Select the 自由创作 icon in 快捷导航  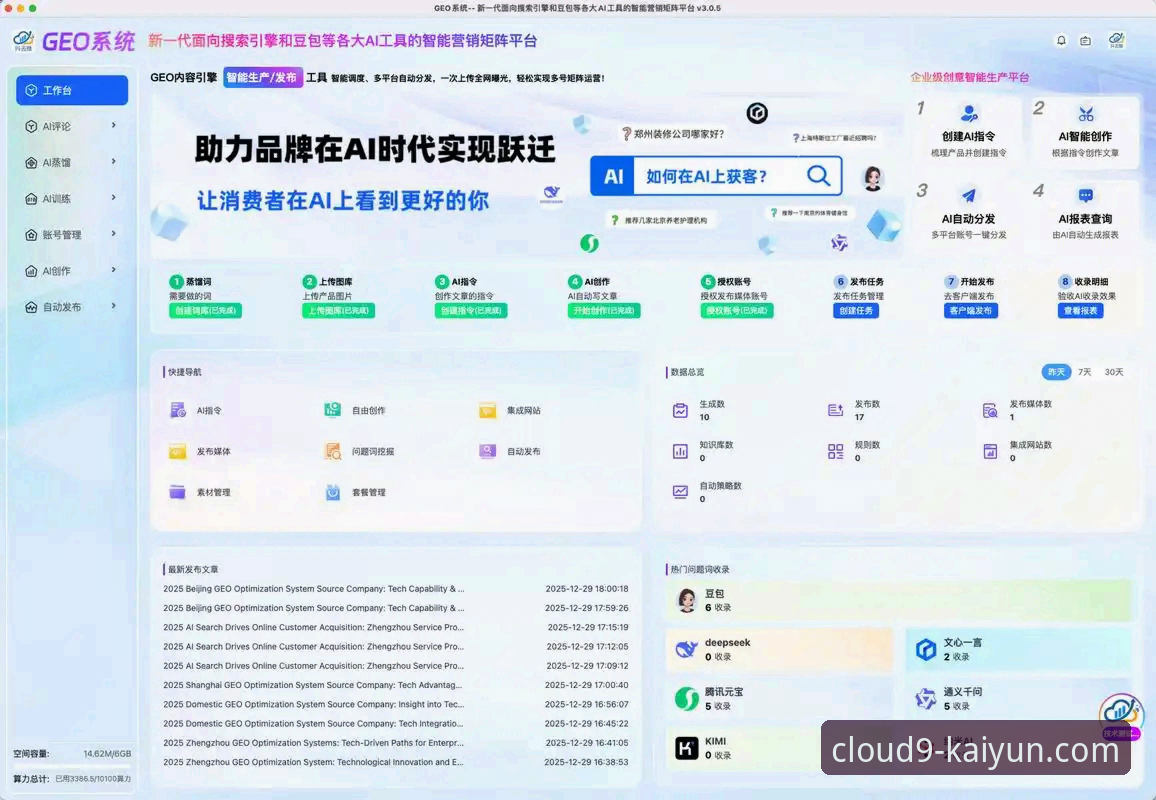coord(332,409)
